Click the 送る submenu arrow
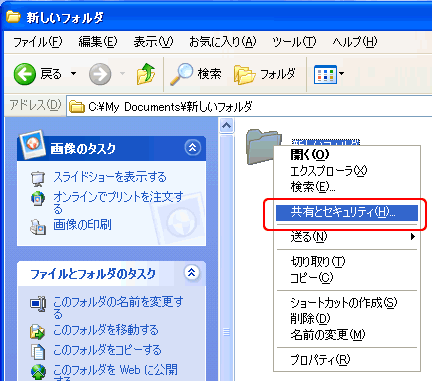The height and width of the screenshot is (381, 432). pyautogui.click(x=413, y=237)
